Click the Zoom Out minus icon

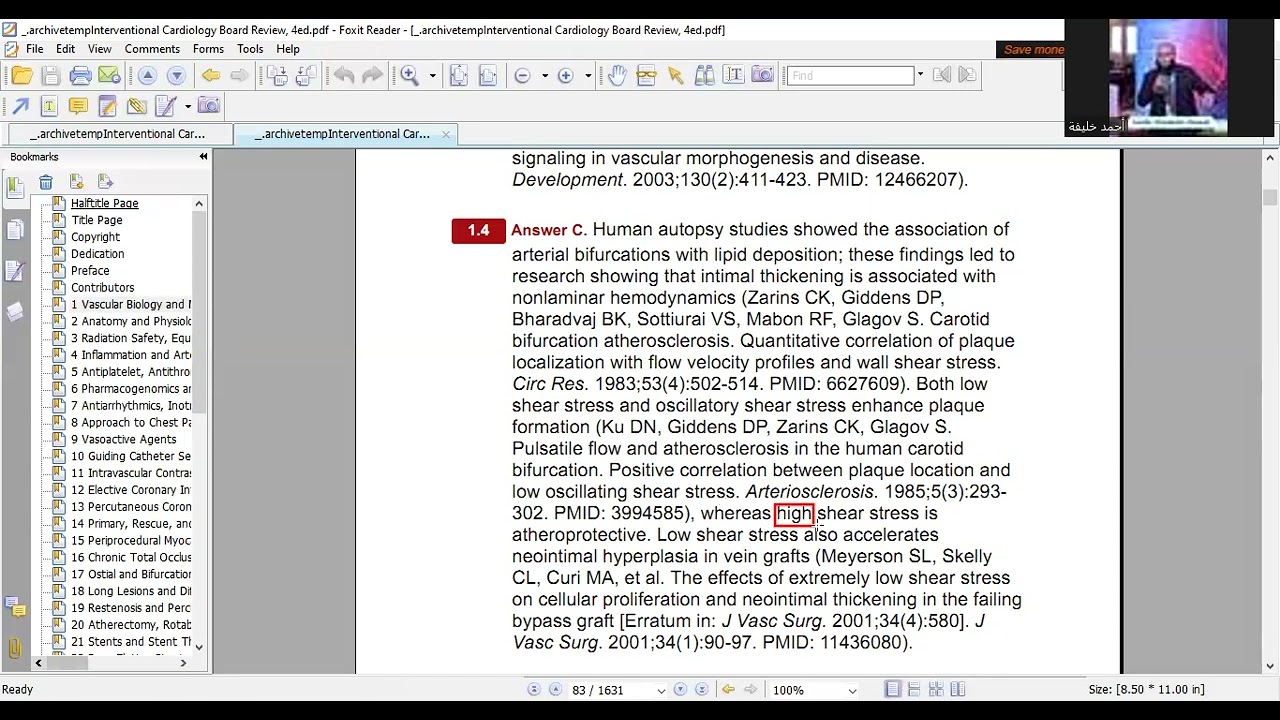tap(522, 76)
